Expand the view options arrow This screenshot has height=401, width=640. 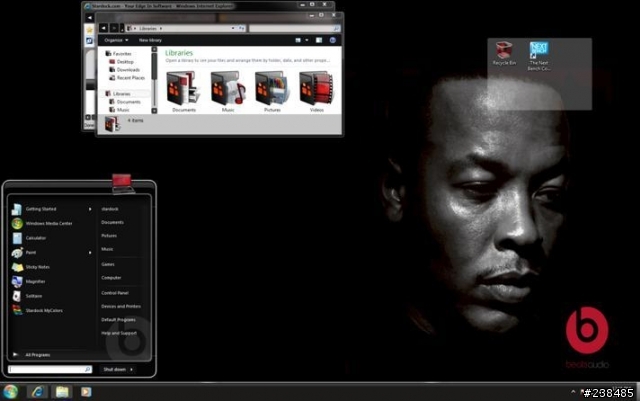pos(307,40)
